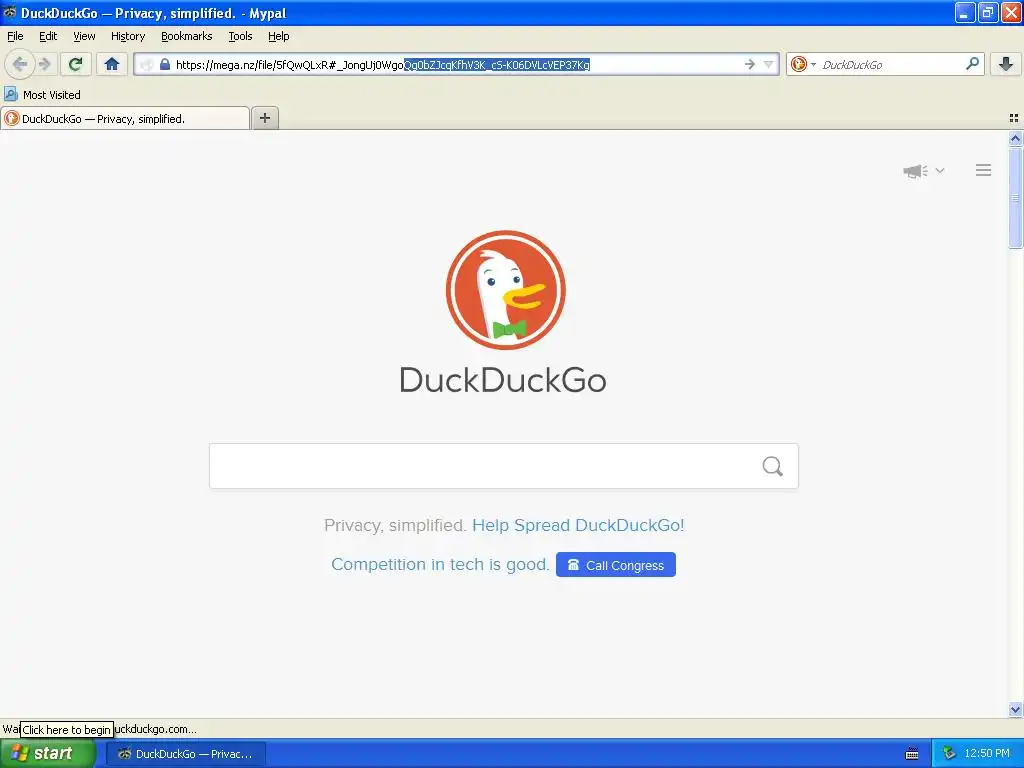Follow the Help Spread DuckDuckGo! link
Viewport: 1024px width, 768px height.
point(578,525)
